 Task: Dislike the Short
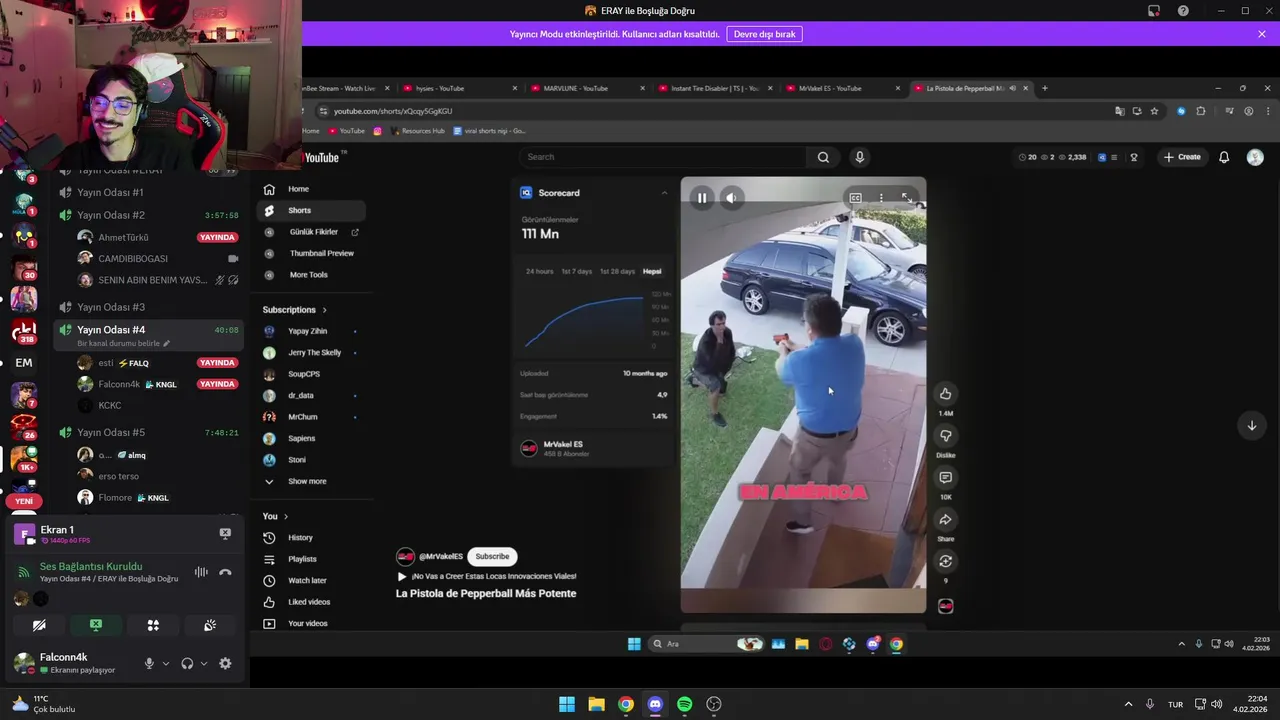(945, 435)
